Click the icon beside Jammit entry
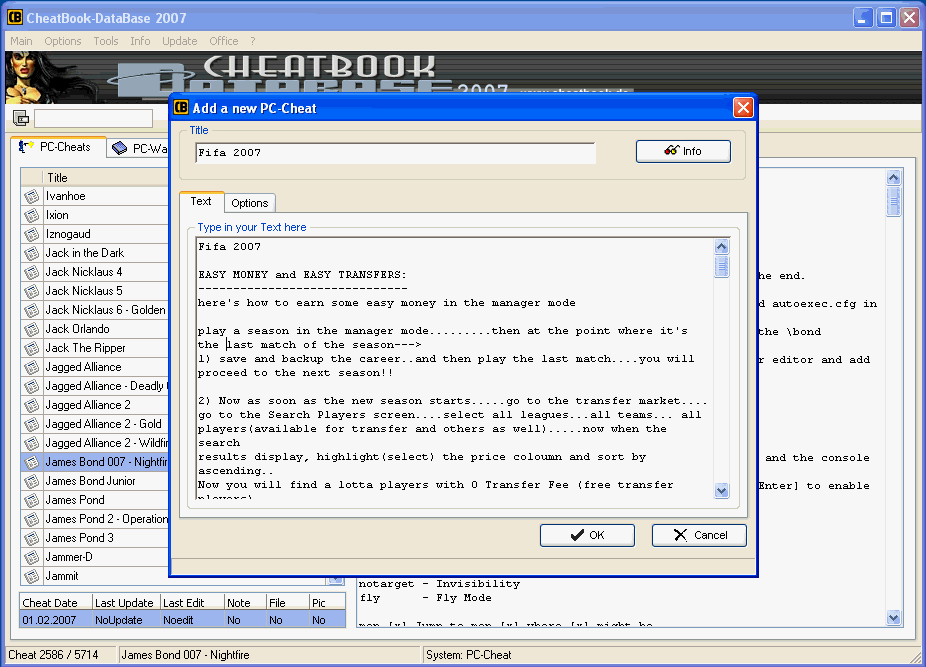The image size is (926, 667). point(32,576)
